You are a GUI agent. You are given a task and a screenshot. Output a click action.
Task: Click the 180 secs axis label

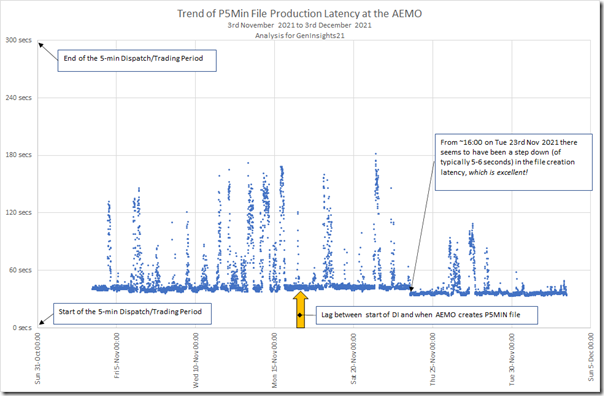(18, 155)
